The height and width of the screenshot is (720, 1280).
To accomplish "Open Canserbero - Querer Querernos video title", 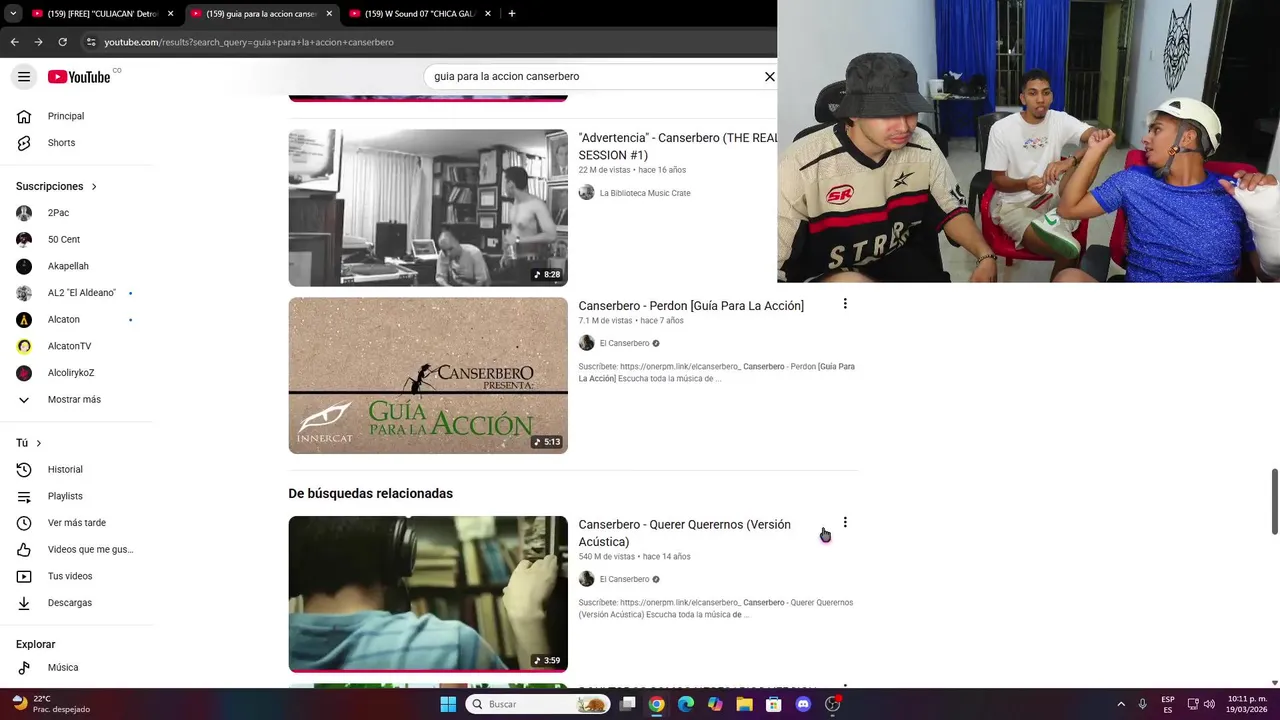I will tap(684, 533).
